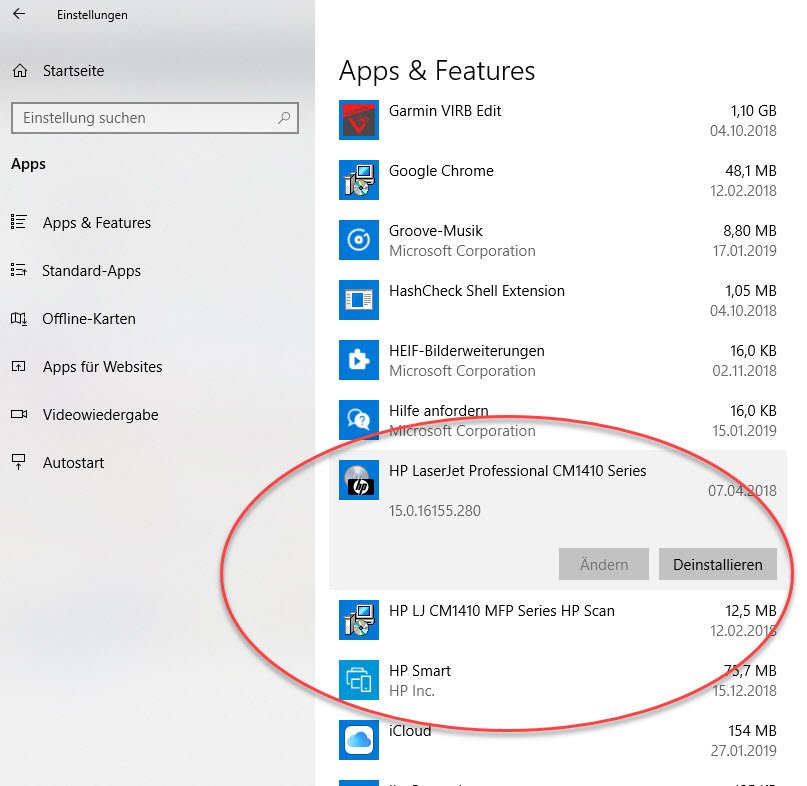Click Einstellungen window title

click(92, 15)
